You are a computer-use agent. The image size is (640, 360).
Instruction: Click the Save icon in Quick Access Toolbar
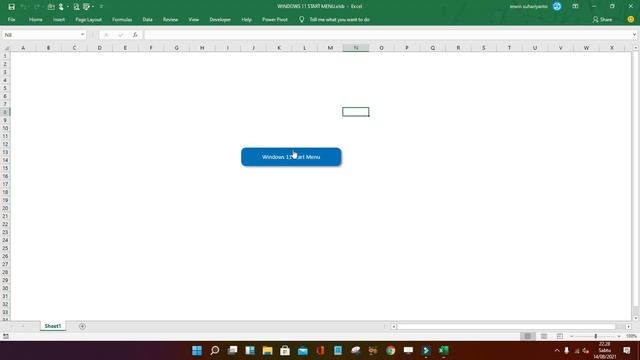(11, 7)
